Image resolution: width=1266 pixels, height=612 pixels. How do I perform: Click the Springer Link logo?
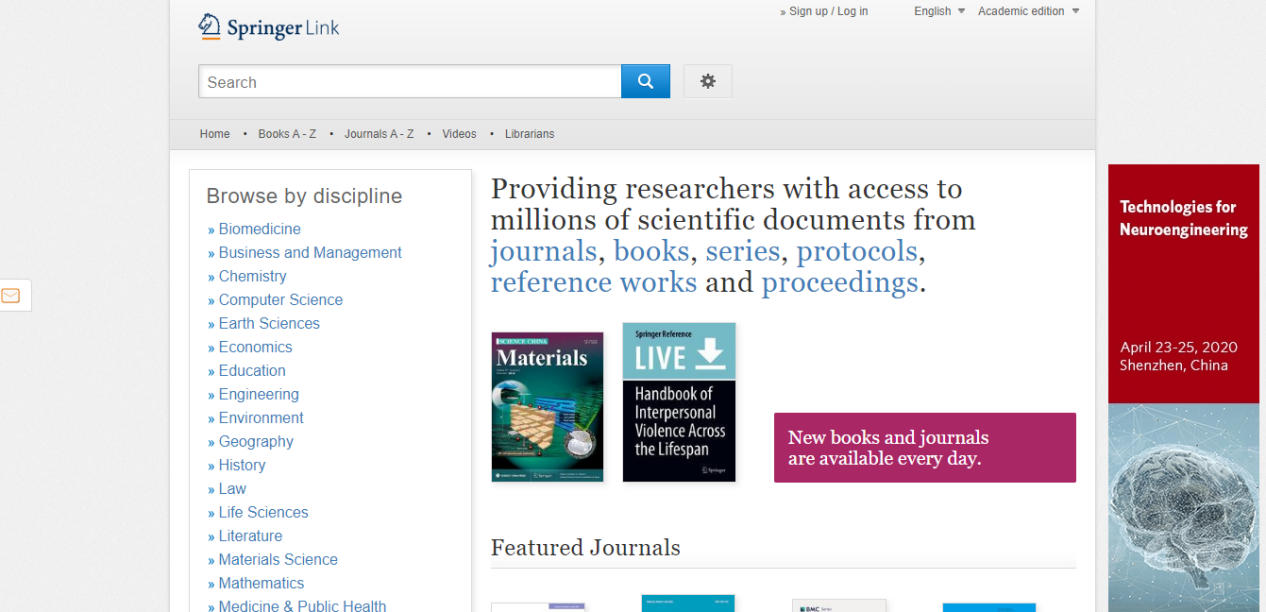click(x=269, y=27)
